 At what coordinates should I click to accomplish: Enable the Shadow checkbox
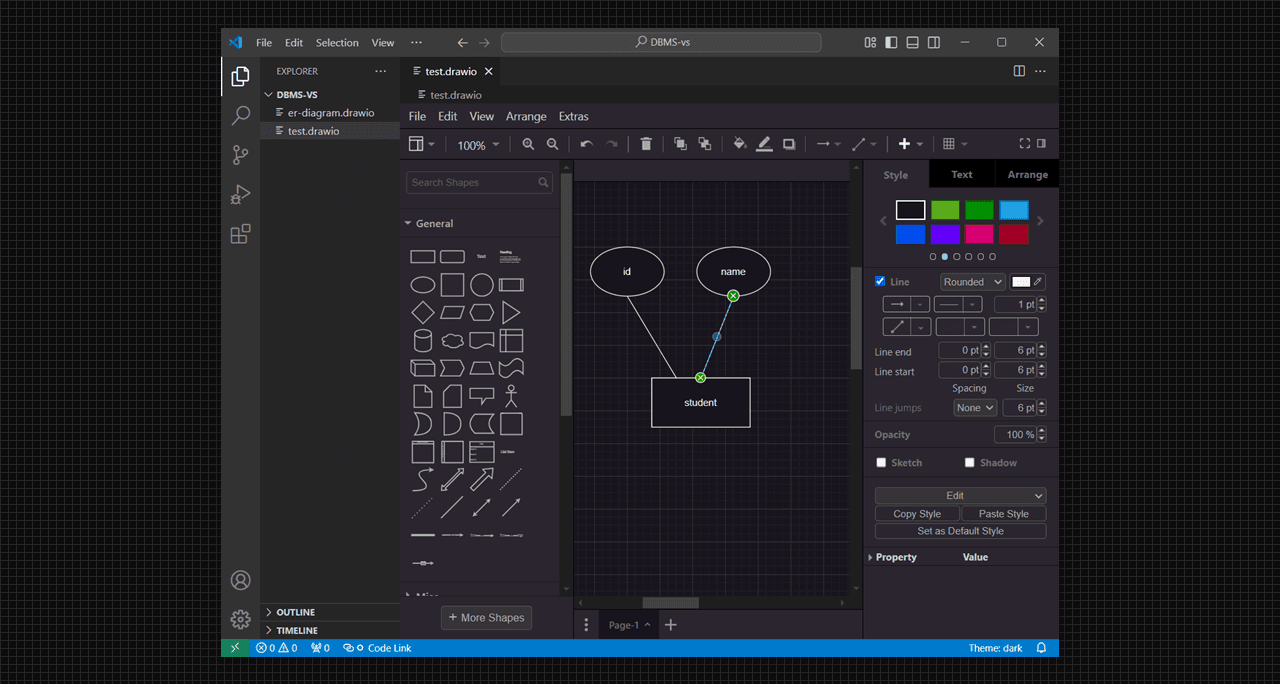[969, 463]
